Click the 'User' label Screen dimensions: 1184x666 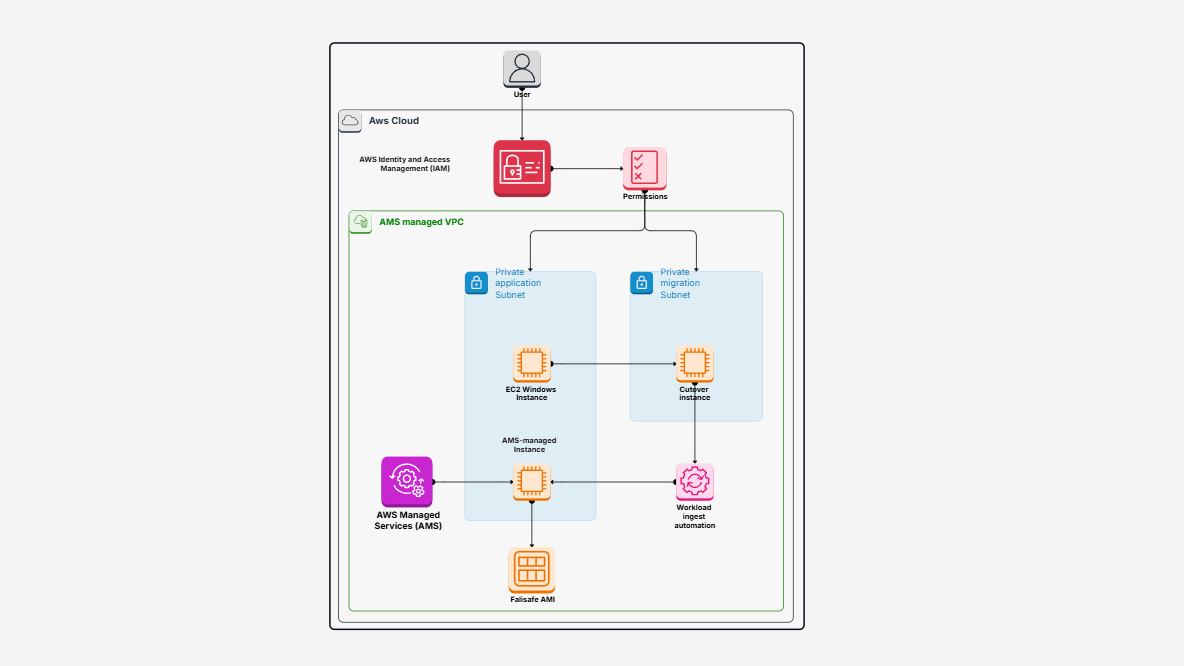coord(522,94)
